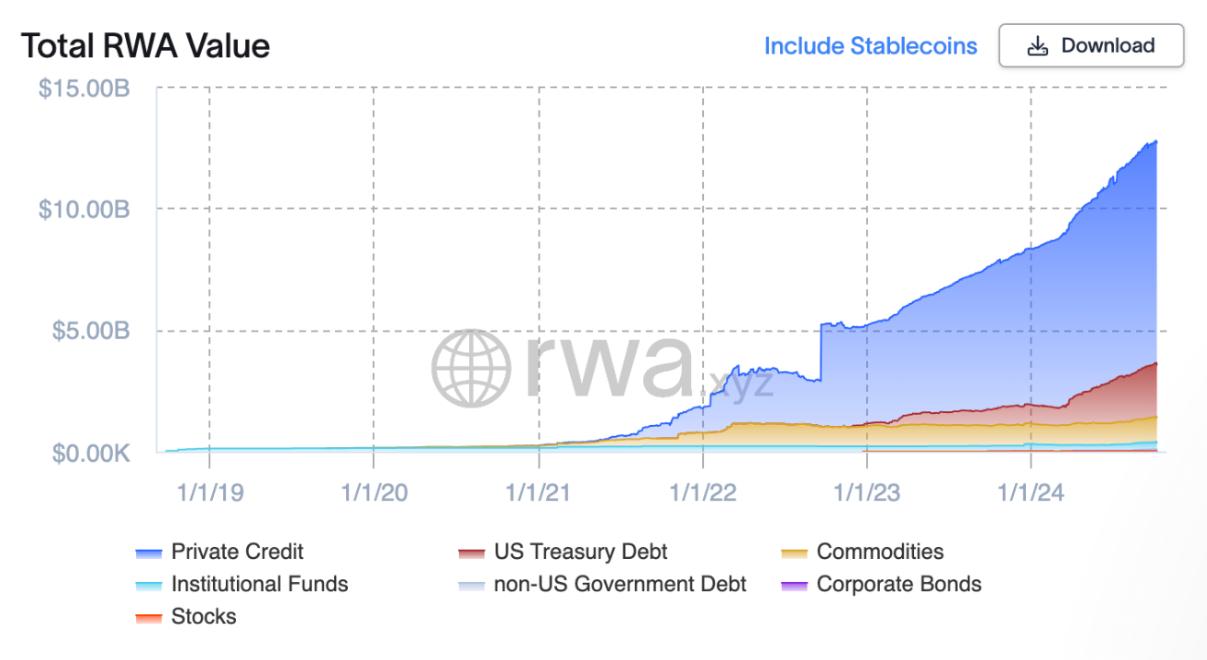Hide the non-US Government Debt series

[619, 584]
